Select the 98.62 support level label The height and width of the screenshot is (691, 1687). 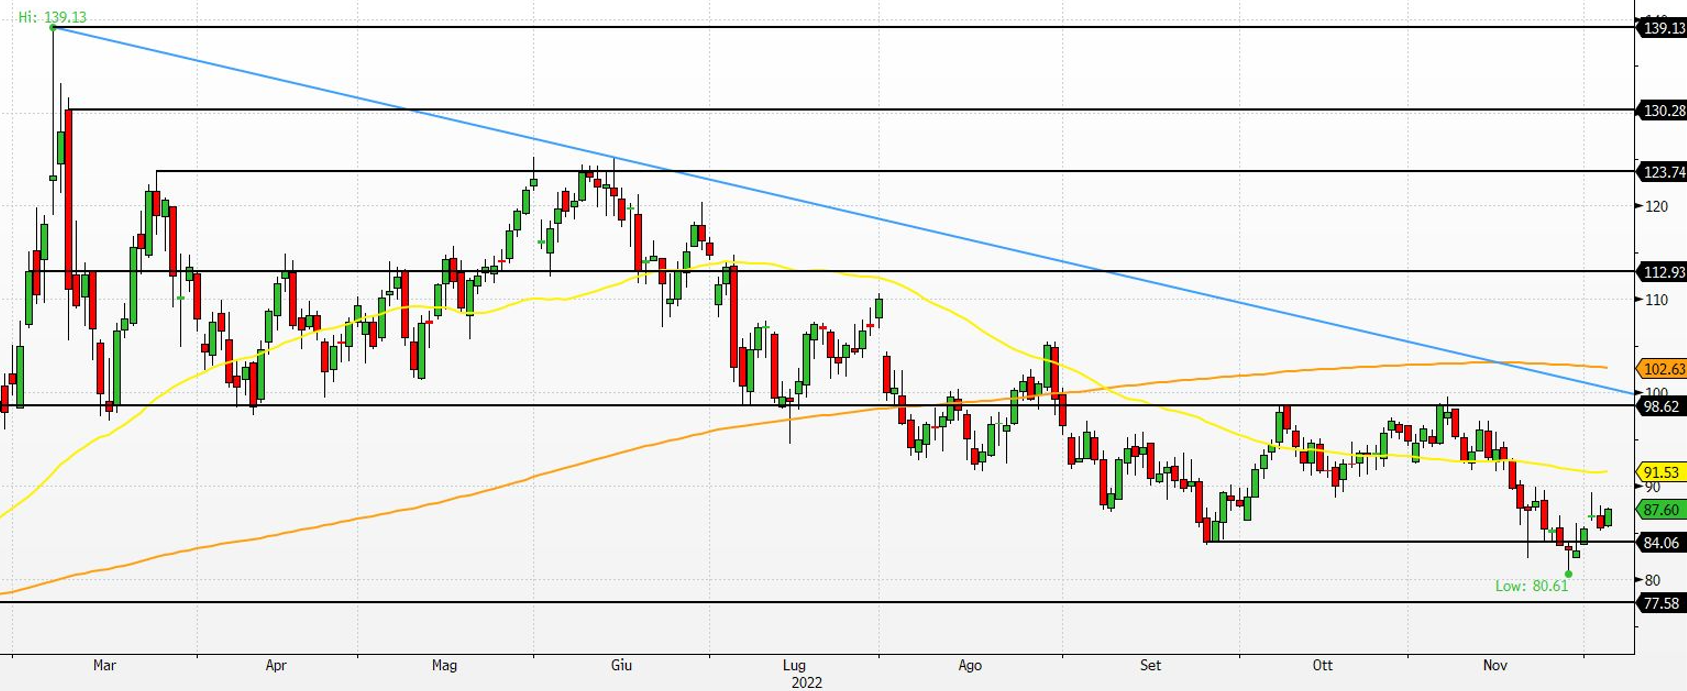tap(1660, 406)
